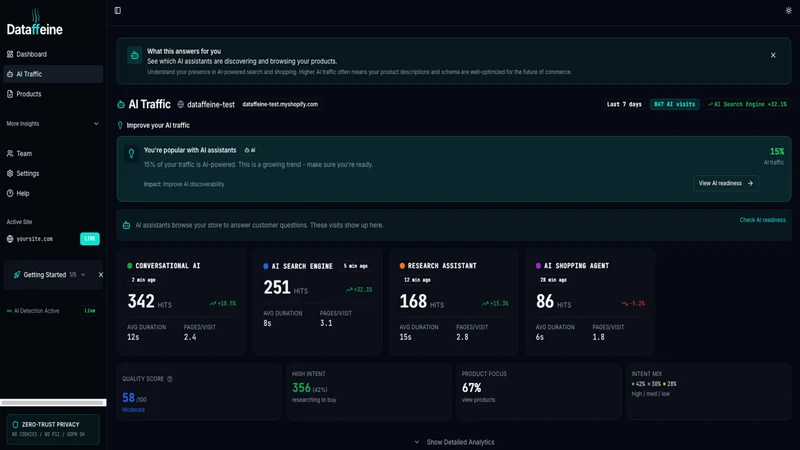This screenshot has width=800, height=450.
Task: Click the Quality Score info icon
Action: [170, 379]
